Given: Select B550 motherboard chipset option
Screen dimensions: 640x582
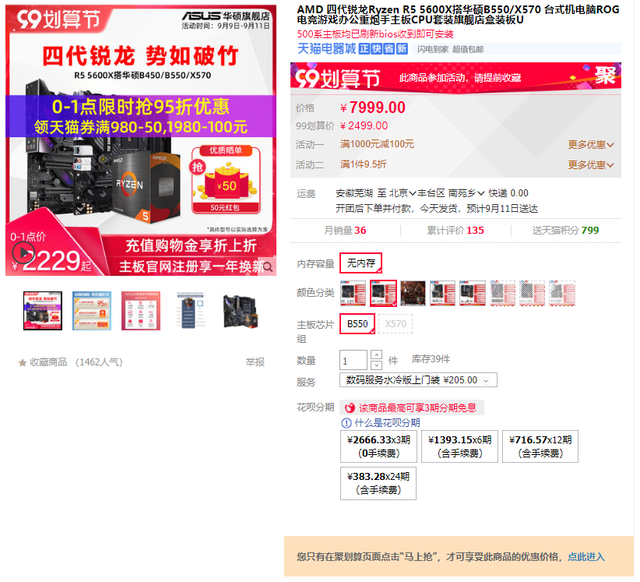Looking at the screenshot, I should pos(357,324).
